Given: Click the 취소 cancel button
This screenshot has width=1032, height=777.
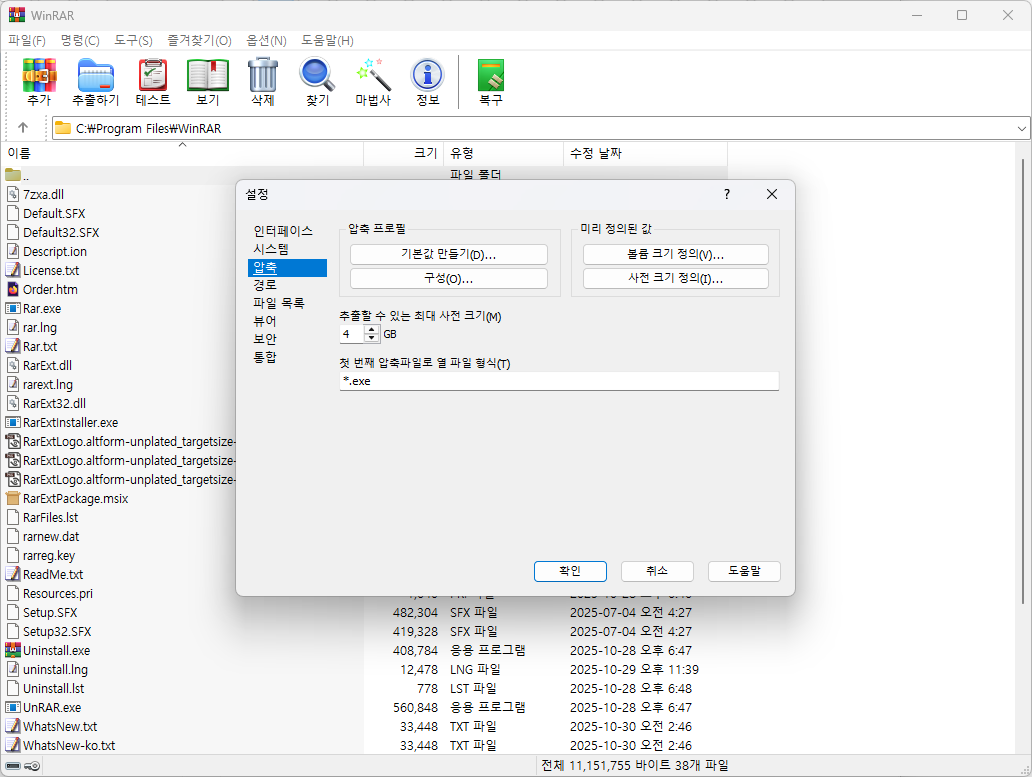Looking at the screenshot, I should 657,571.
